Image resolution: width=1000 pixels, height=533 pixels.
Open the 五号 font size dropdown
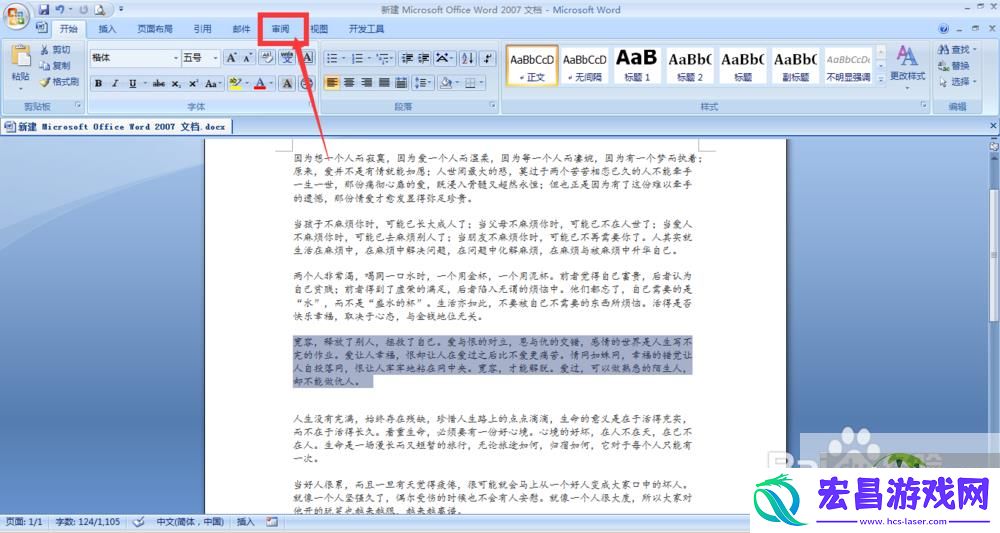pos(216,58)
